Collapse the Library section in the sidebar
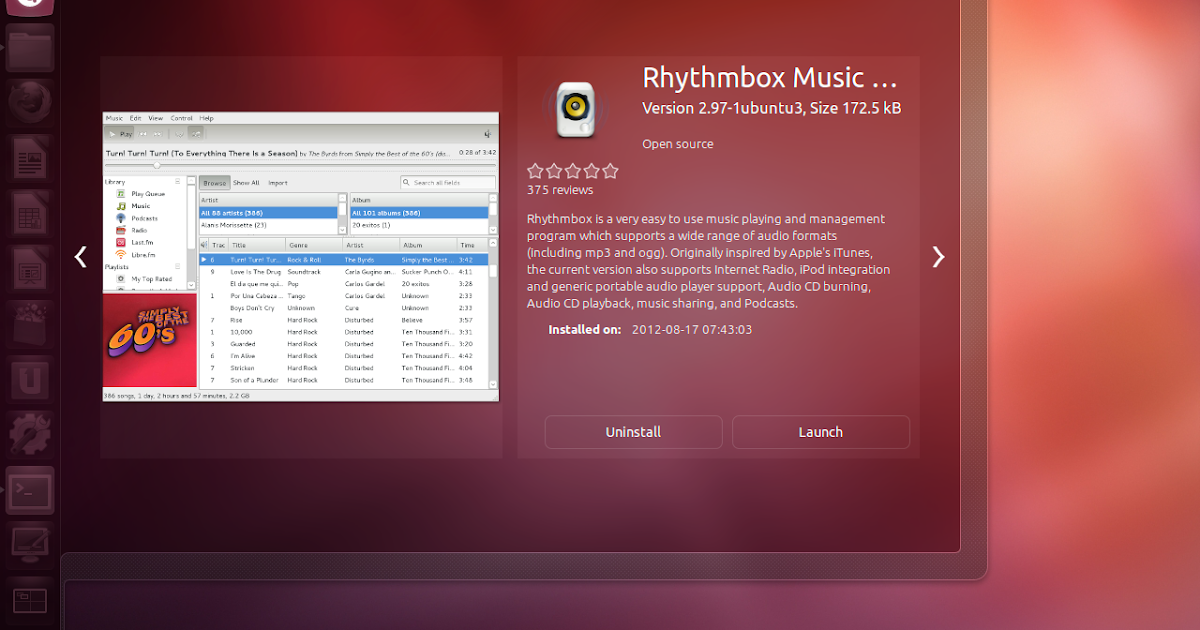Image resolution: width=1200 pixels, height=630 pixels. [177, 181]
